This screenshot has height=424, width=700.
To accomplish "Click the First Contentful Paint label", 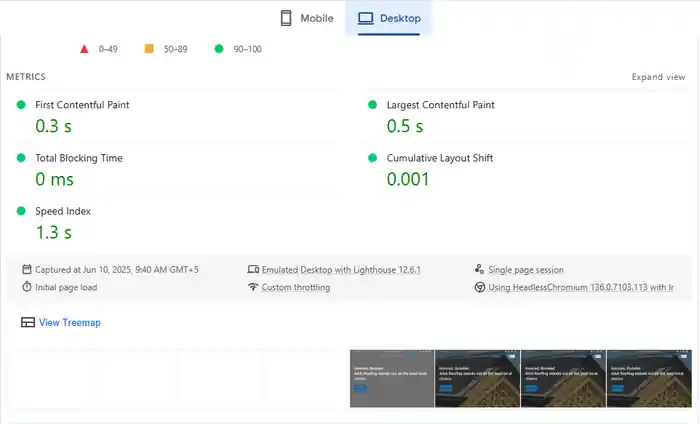I will click(82, 105).
